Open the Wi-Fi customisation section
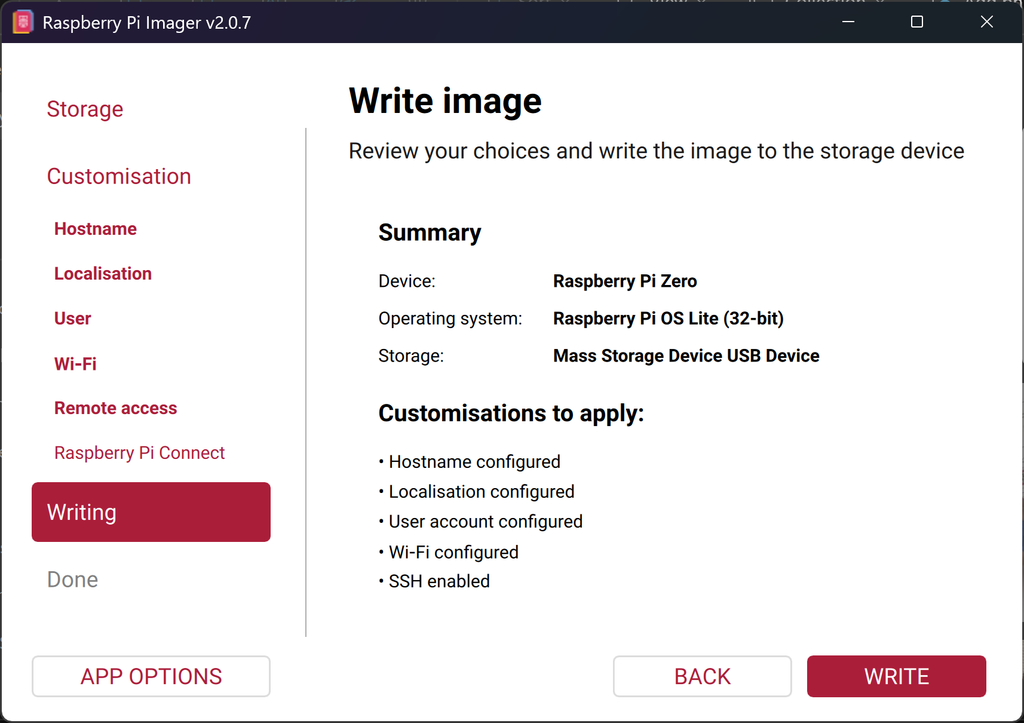The image size is (1024, 723). 75,364
